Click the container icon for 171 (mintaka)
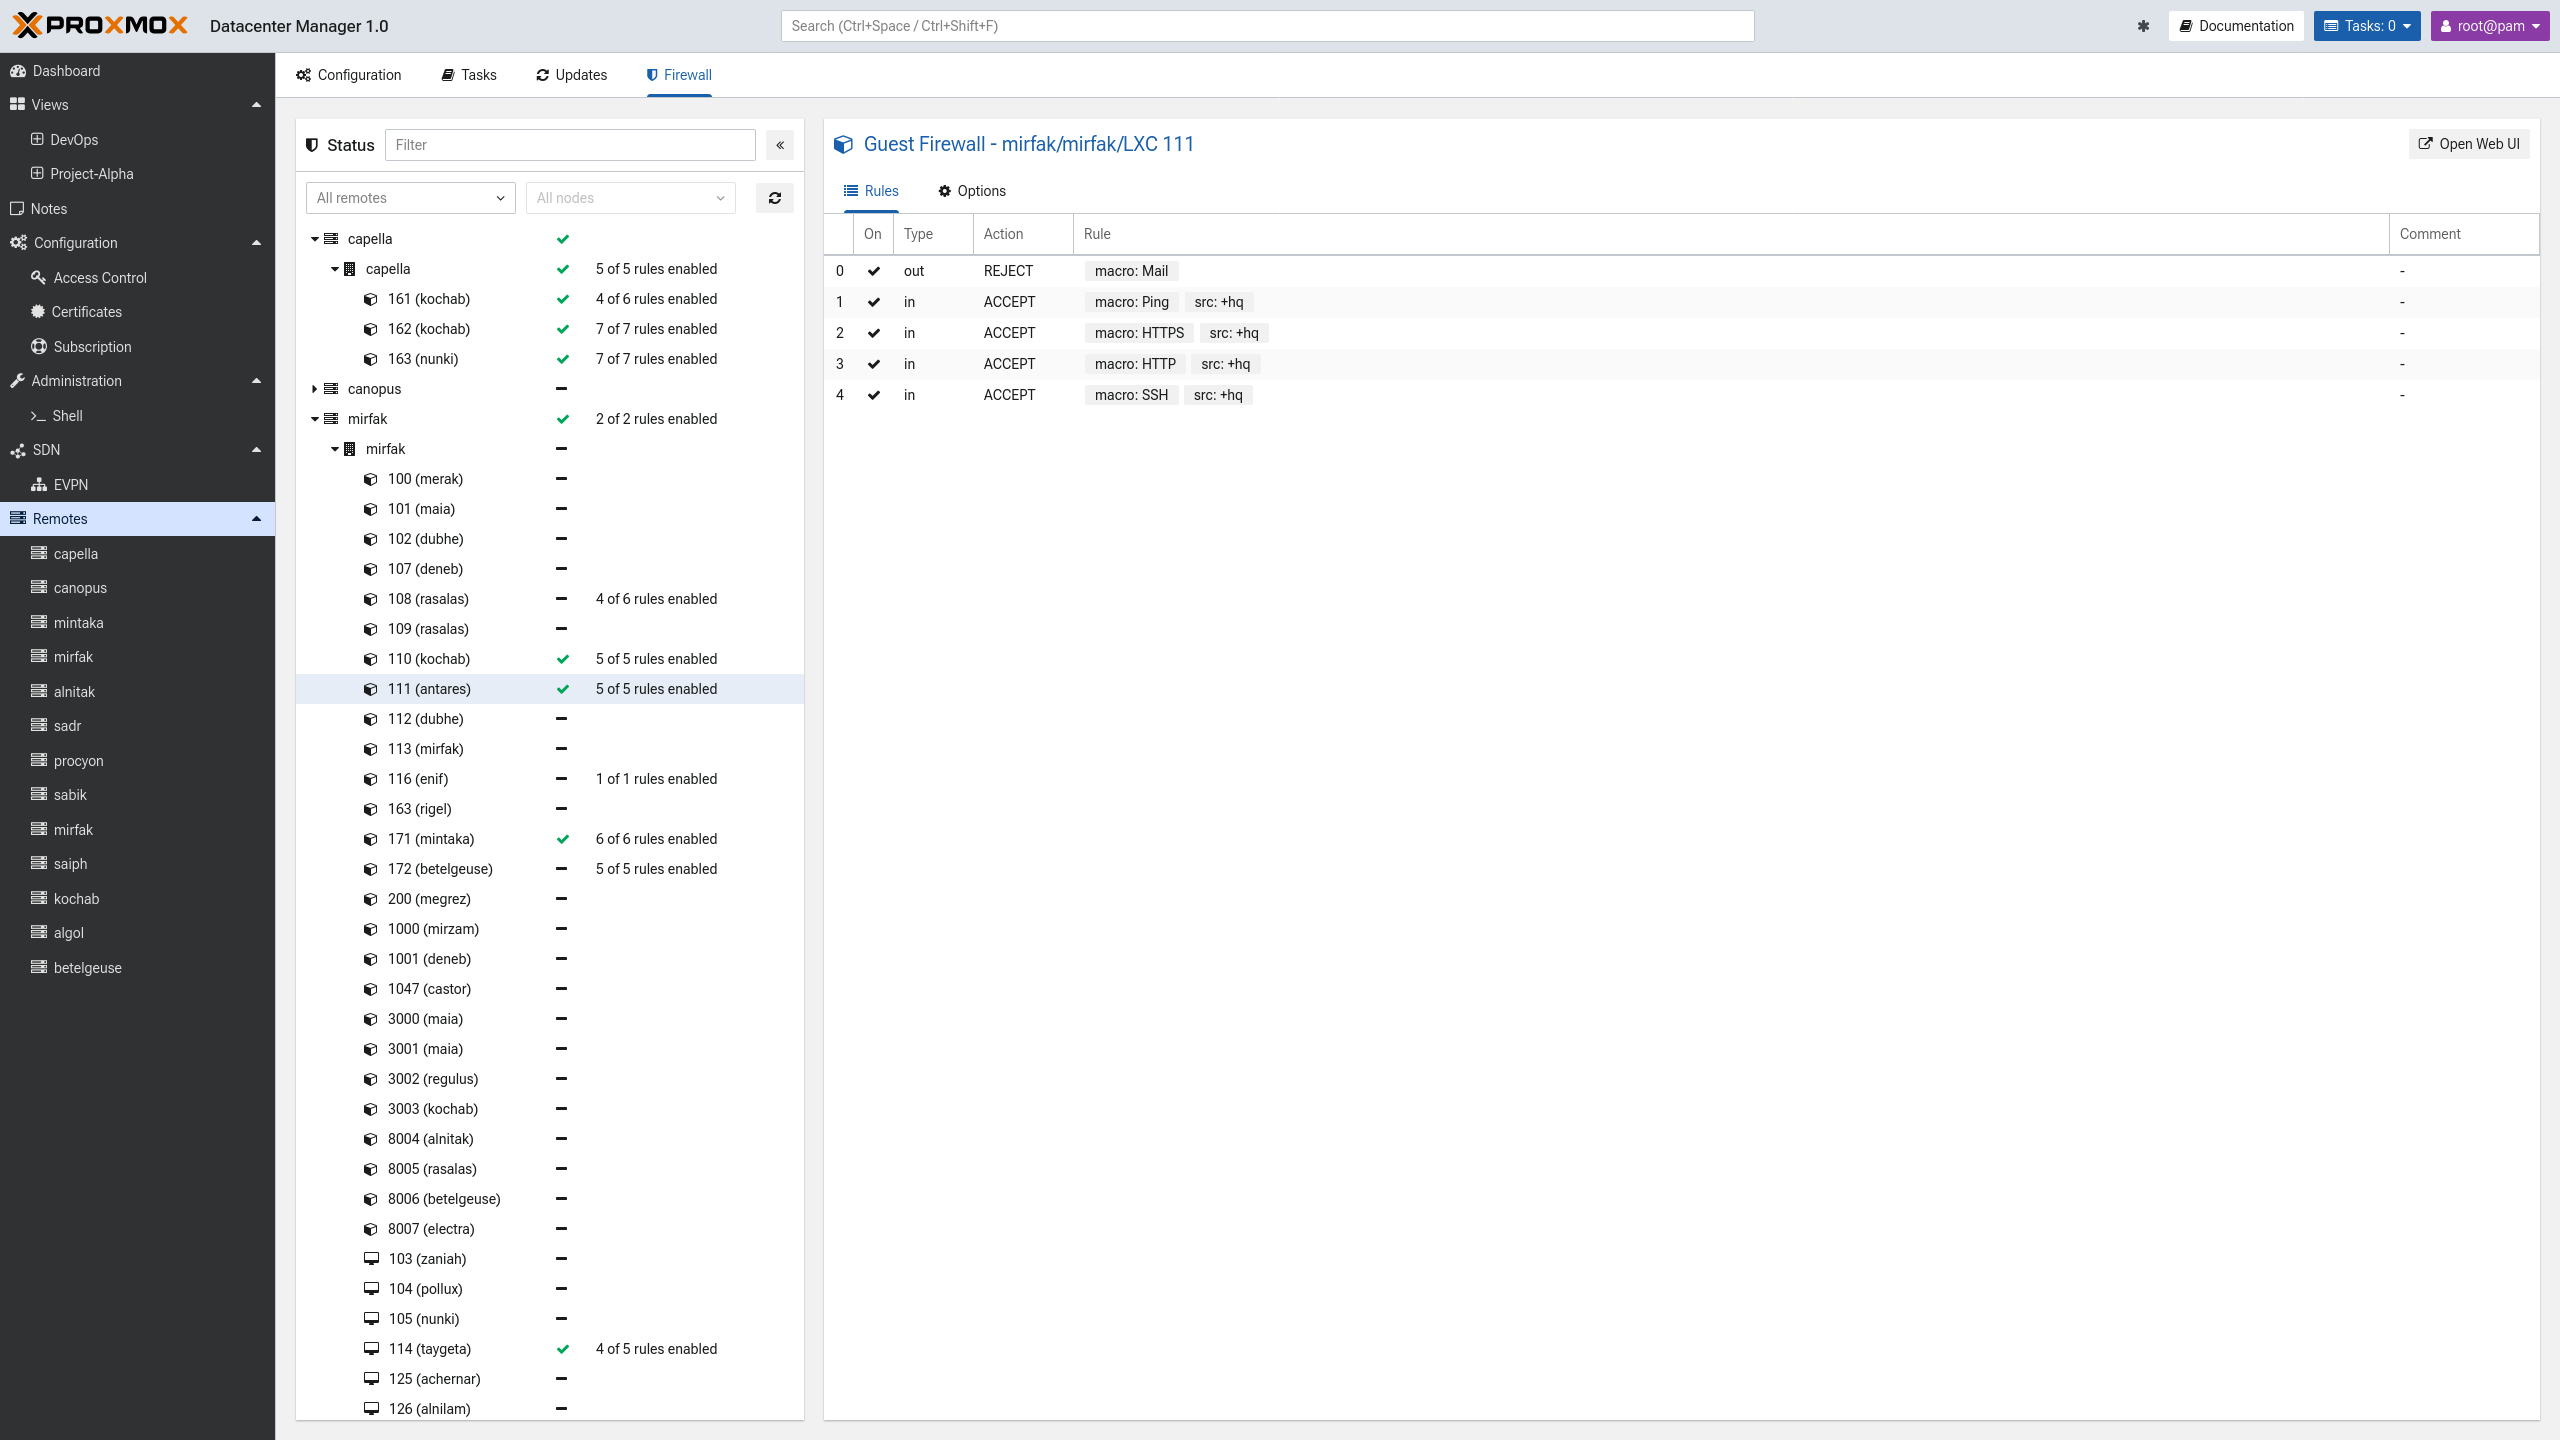 (x=371, y=839)
